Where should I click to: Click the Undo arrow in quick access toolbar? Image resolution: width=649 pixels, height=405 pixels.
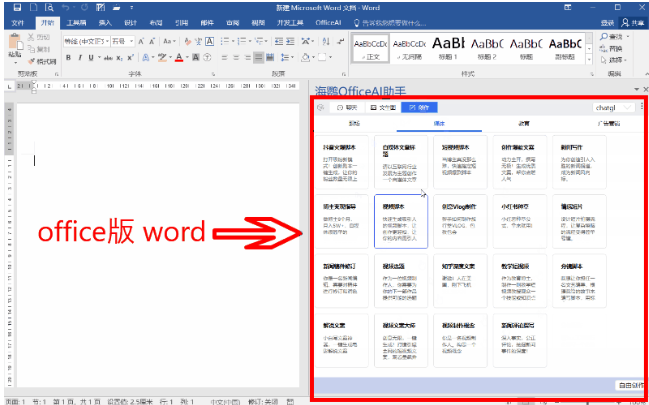[65, 7]
